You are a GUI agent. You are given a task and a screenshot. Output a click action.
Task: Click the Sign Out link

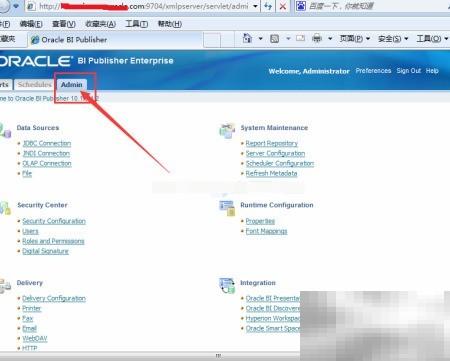point(409,71)
